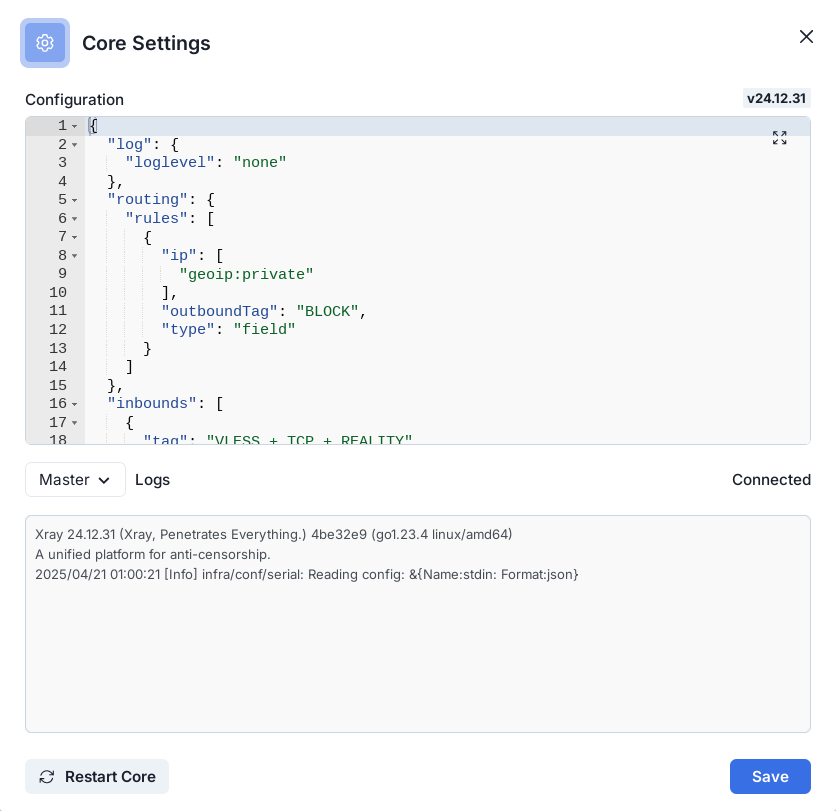Expand the editor to fullscreen
This screenshot has height=811, width=836.
click(x=779, y=138)
